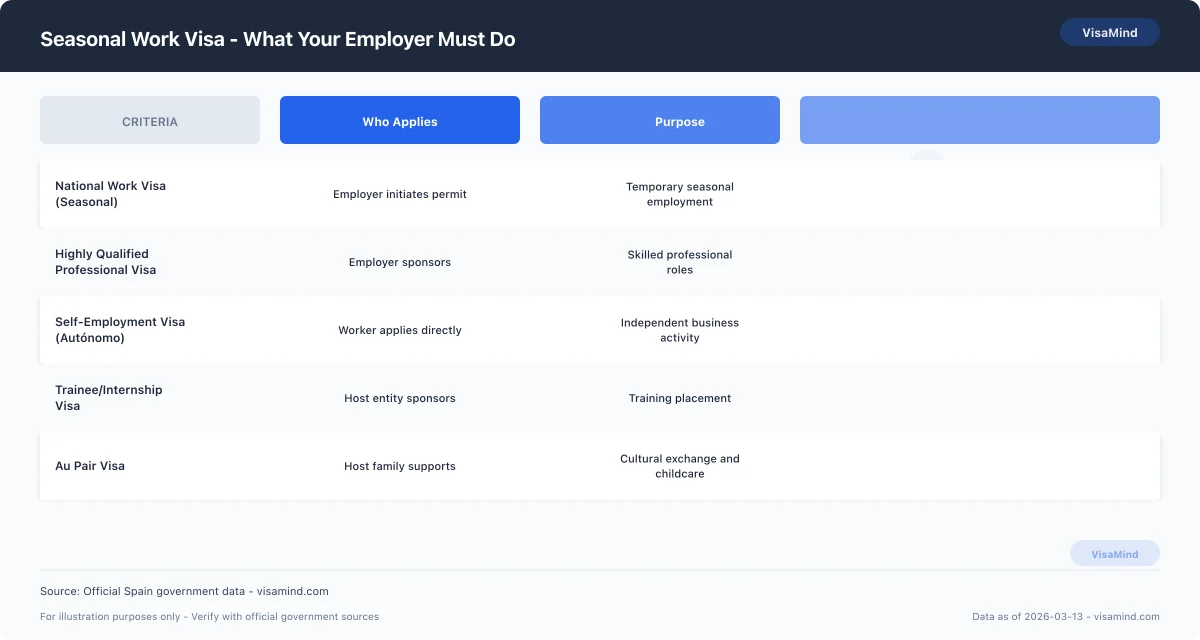Click the Cultural exchange and childcare cell
The height and width of the screenshot is (640, 1200).
[679, 466]
